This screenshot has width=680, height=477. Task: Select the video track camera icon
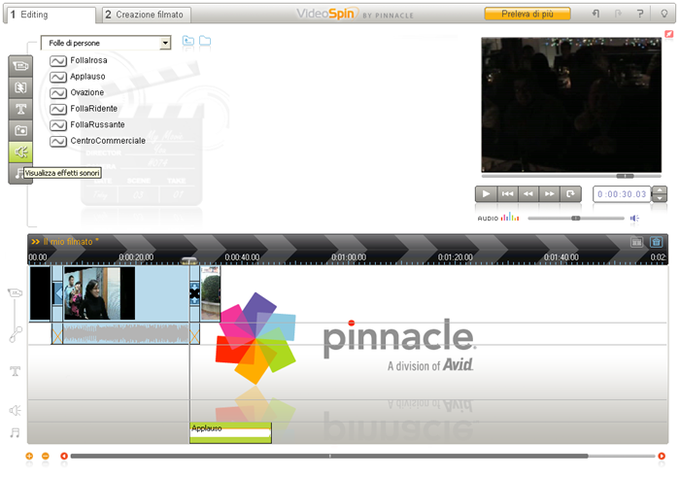(x=15, y=293)
